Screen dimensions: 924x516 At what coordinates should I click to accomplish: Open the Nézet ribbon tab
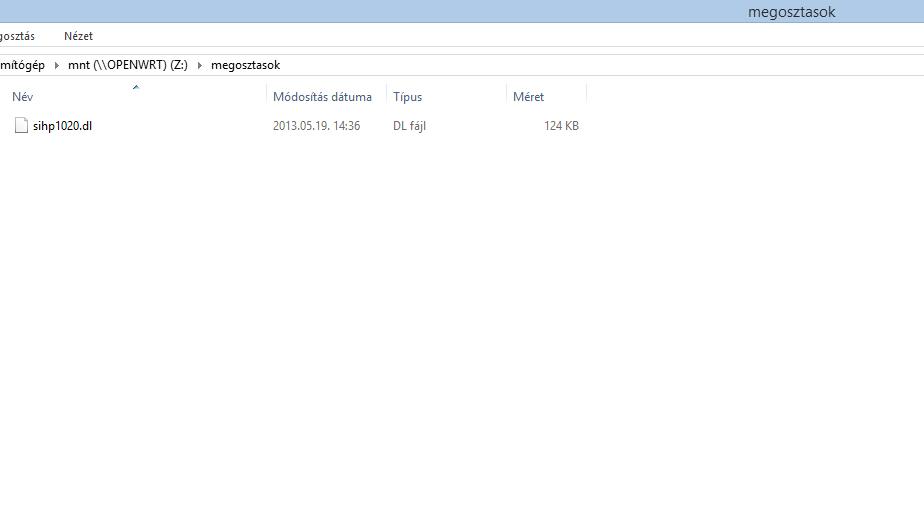click(x=78, y=36)
